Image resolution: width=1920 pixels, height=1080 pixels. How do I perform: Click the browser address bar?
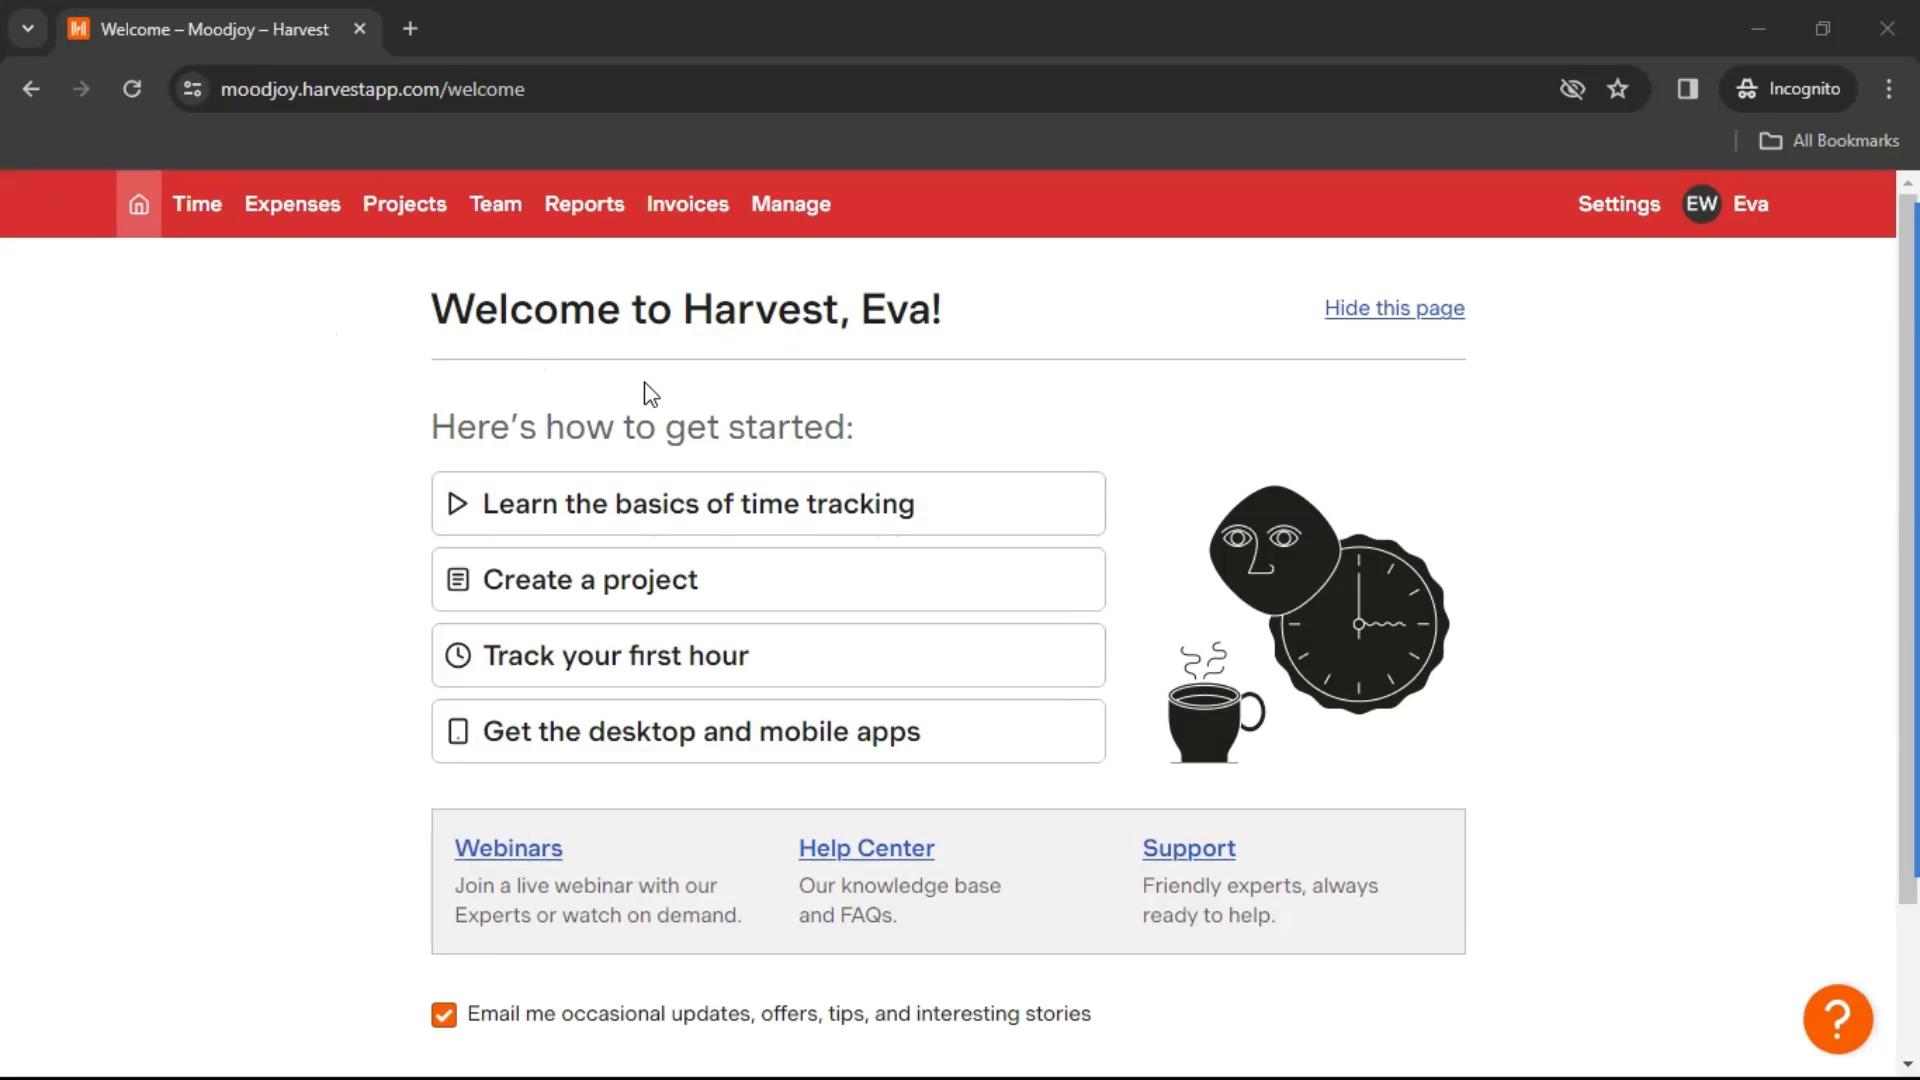click(372, 88)
